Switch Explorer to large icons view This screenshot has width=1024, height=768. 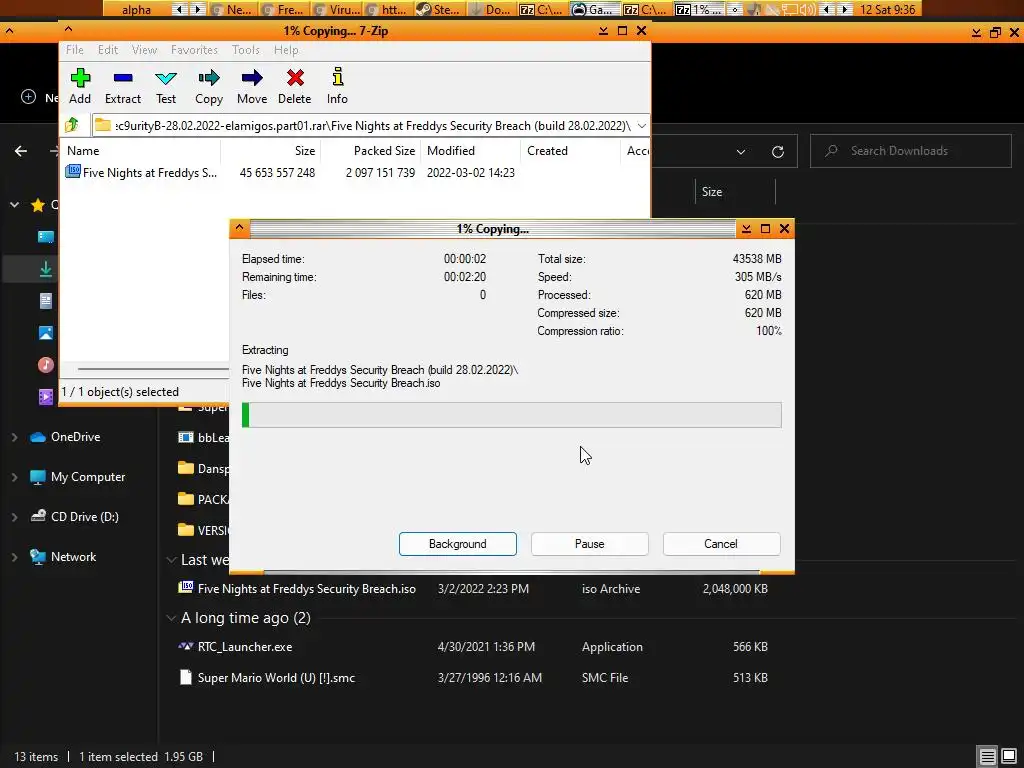pyautogui.click(x=1009, y=756)
